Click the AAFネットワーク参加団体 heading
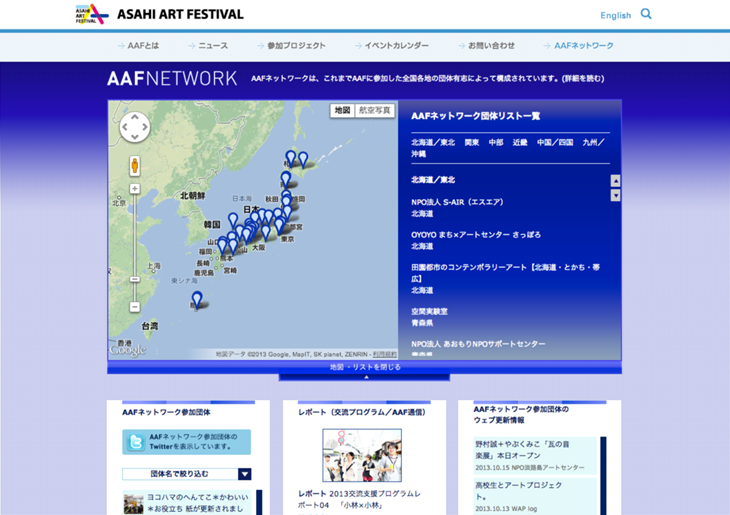 166,412
